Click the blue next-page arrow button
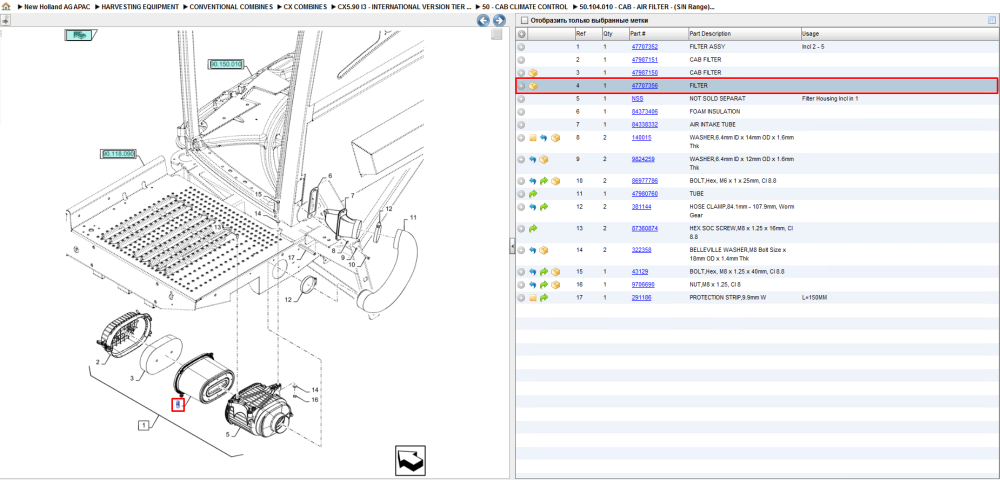Screen dimensions: 1000x480 499,21
